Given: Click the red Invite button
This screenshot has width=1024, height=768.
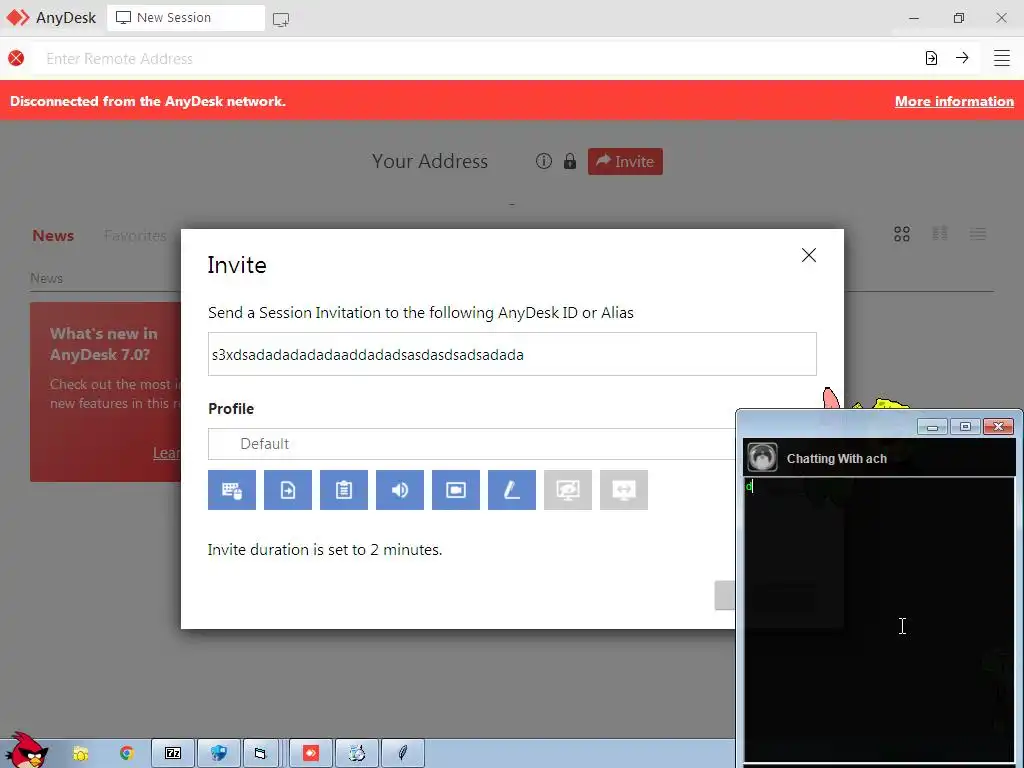Looking at the screenshot, I should point(625,161).
